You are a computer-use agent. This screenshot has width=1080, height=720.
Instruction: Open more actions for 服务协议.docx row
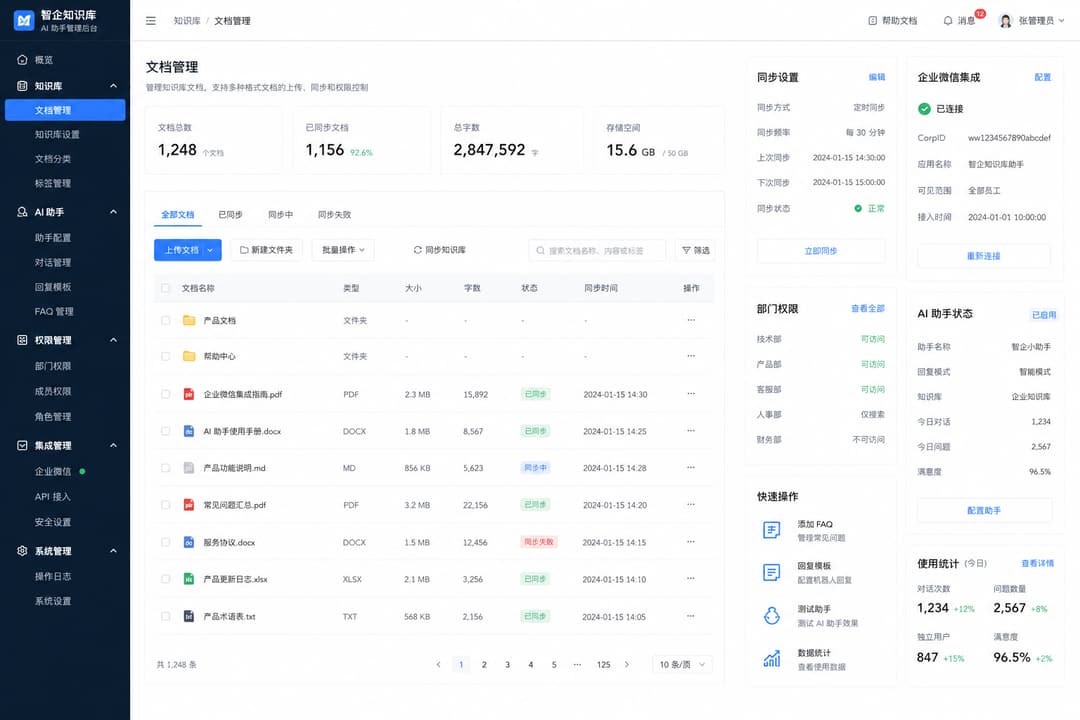point(691,542)
